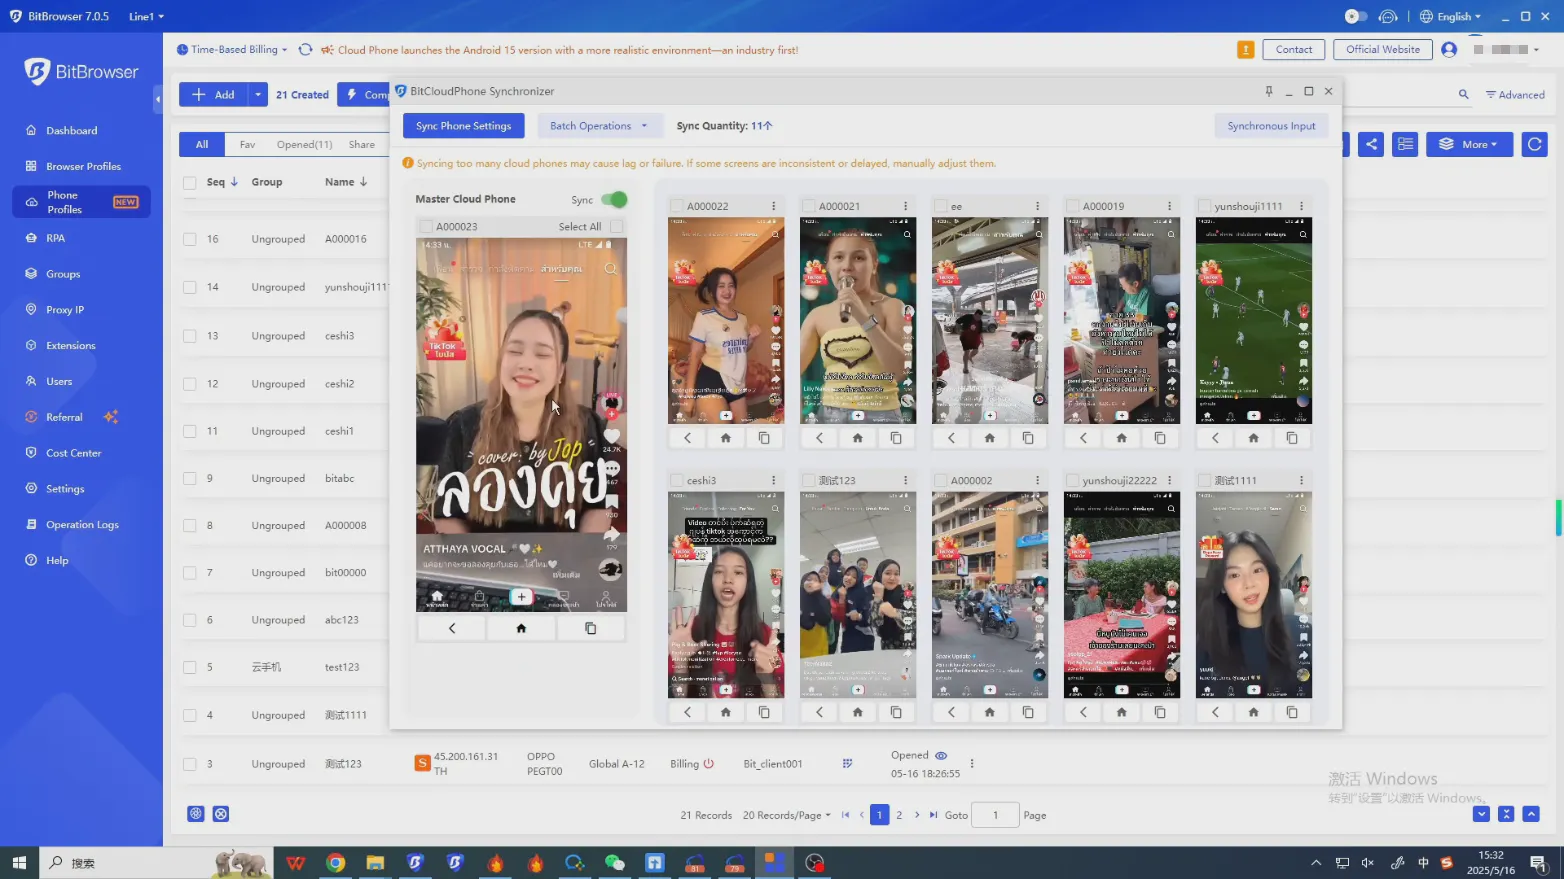Open Operation Logs in sidebar
Image resolution: width=1564 pixels, height=879 pixels.
point(82,524)
